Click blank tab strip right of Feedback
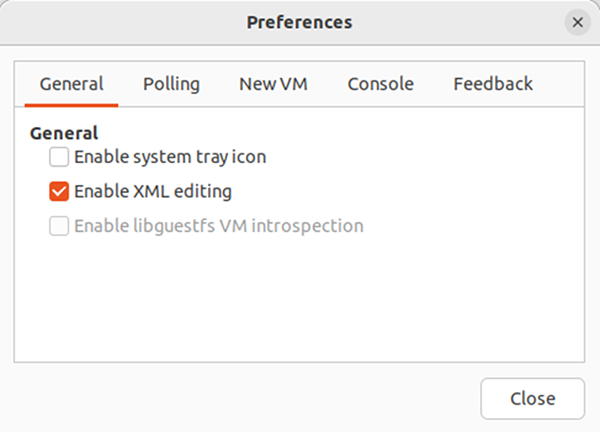The height and width of the screenshot is (432, 600). click(x=564, y=84)
